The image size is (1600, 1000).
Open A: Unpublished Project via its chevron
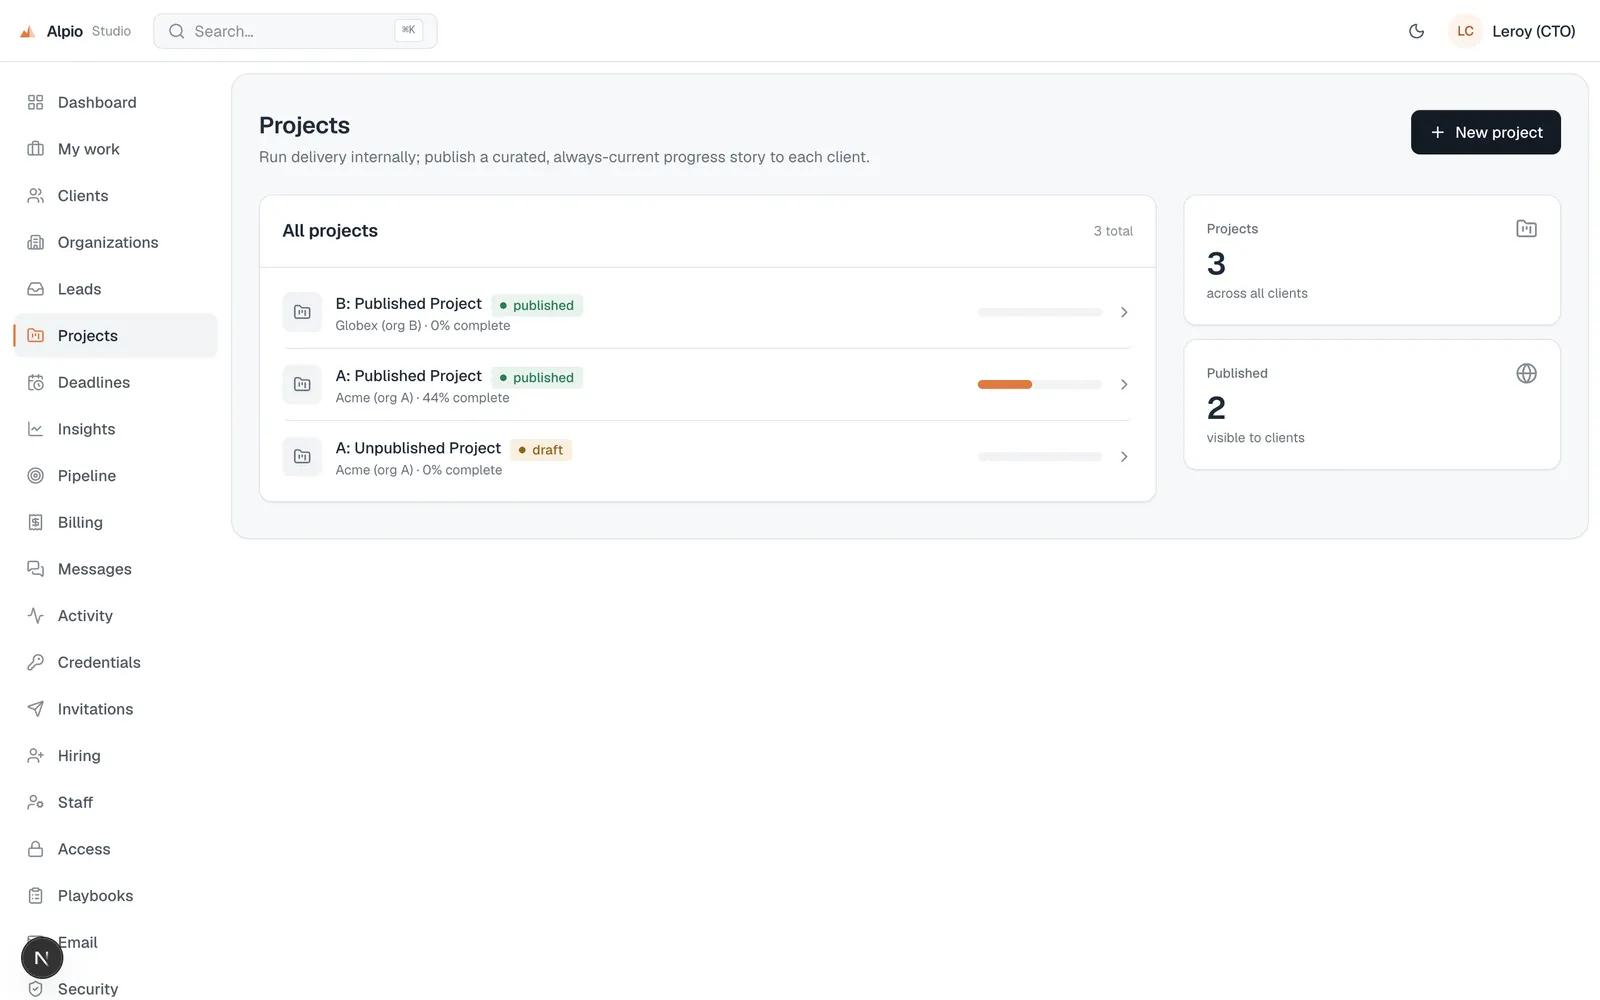[x=1124, y=457]
